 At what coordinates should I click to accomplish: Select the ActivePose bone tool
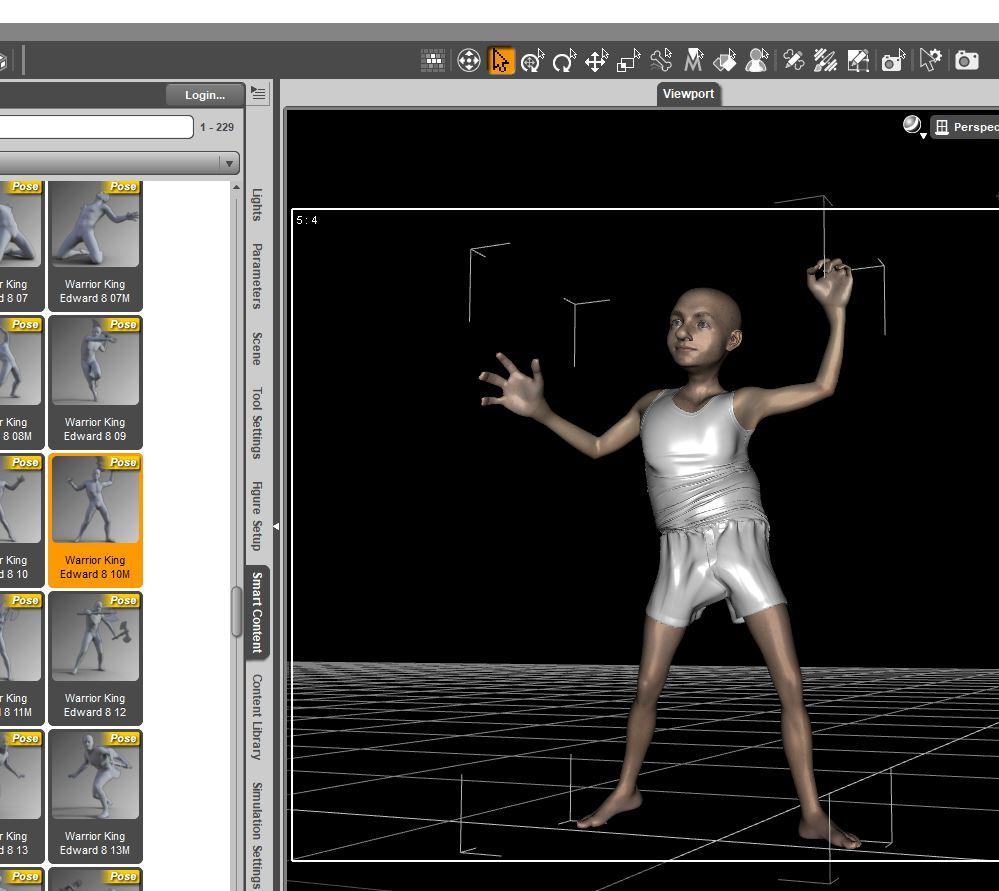tap(661, 61)
